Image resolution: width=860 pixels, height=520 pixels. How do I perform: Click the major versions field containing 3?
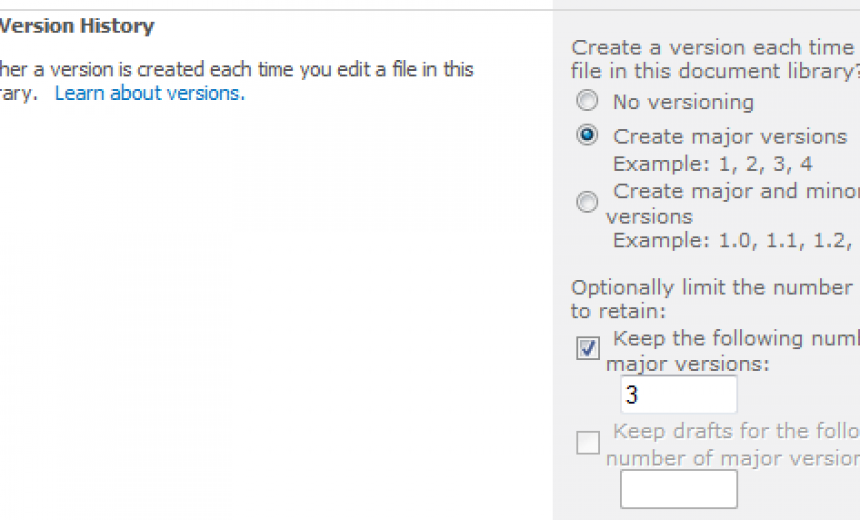678,395
